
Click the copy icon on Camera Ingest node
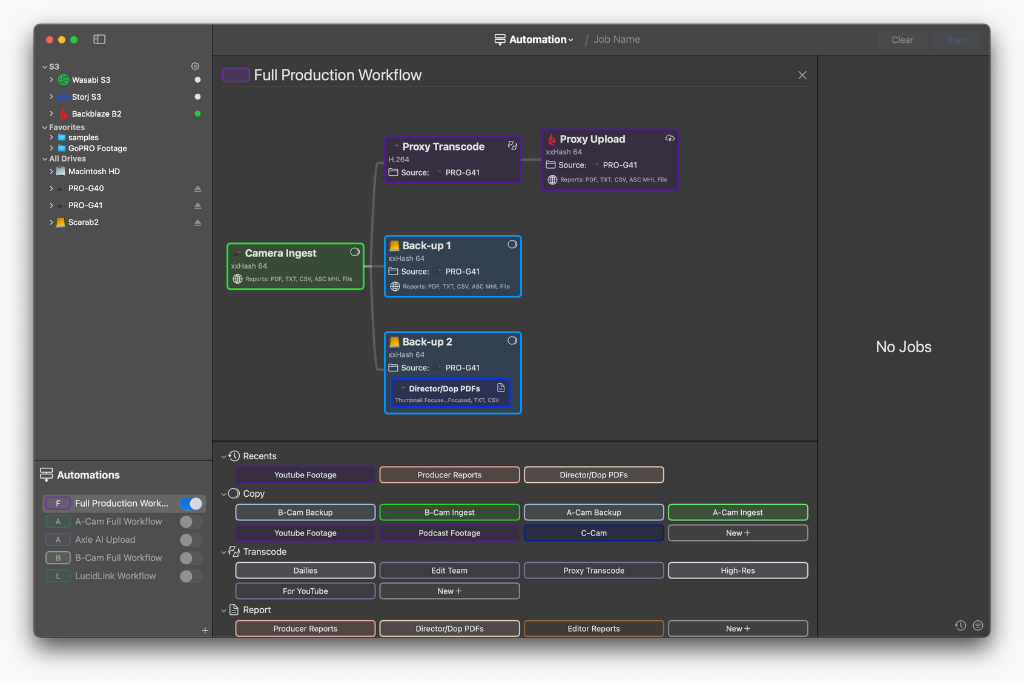coord(355,252)
